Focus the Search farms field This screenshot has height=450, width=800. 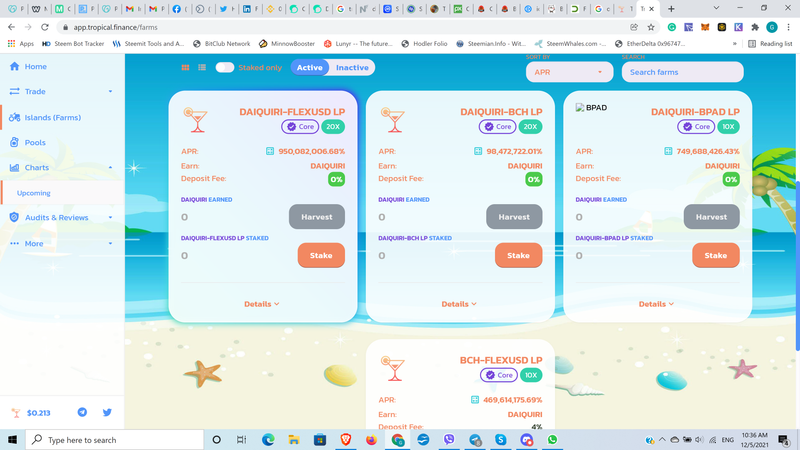[683, 72]
